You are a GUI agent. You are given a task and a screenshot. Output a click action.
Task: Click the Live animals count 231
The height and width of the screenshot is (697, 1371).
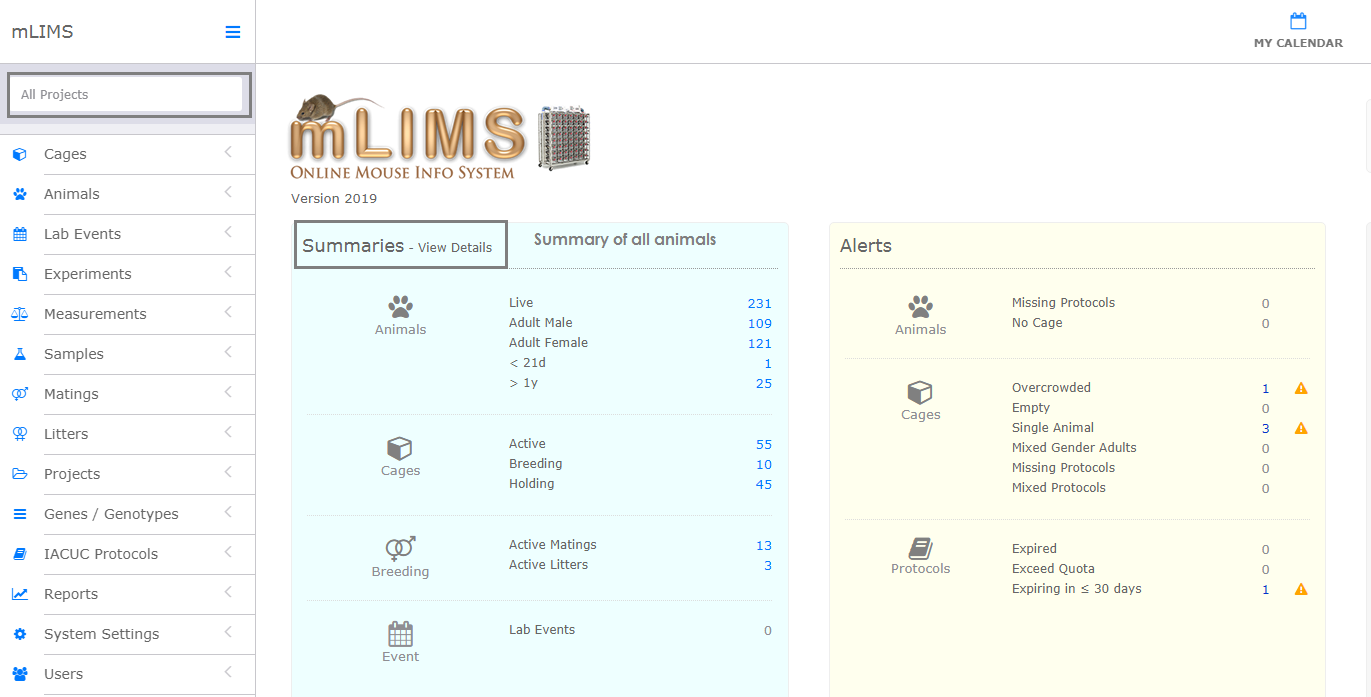(x=759, y=304)
